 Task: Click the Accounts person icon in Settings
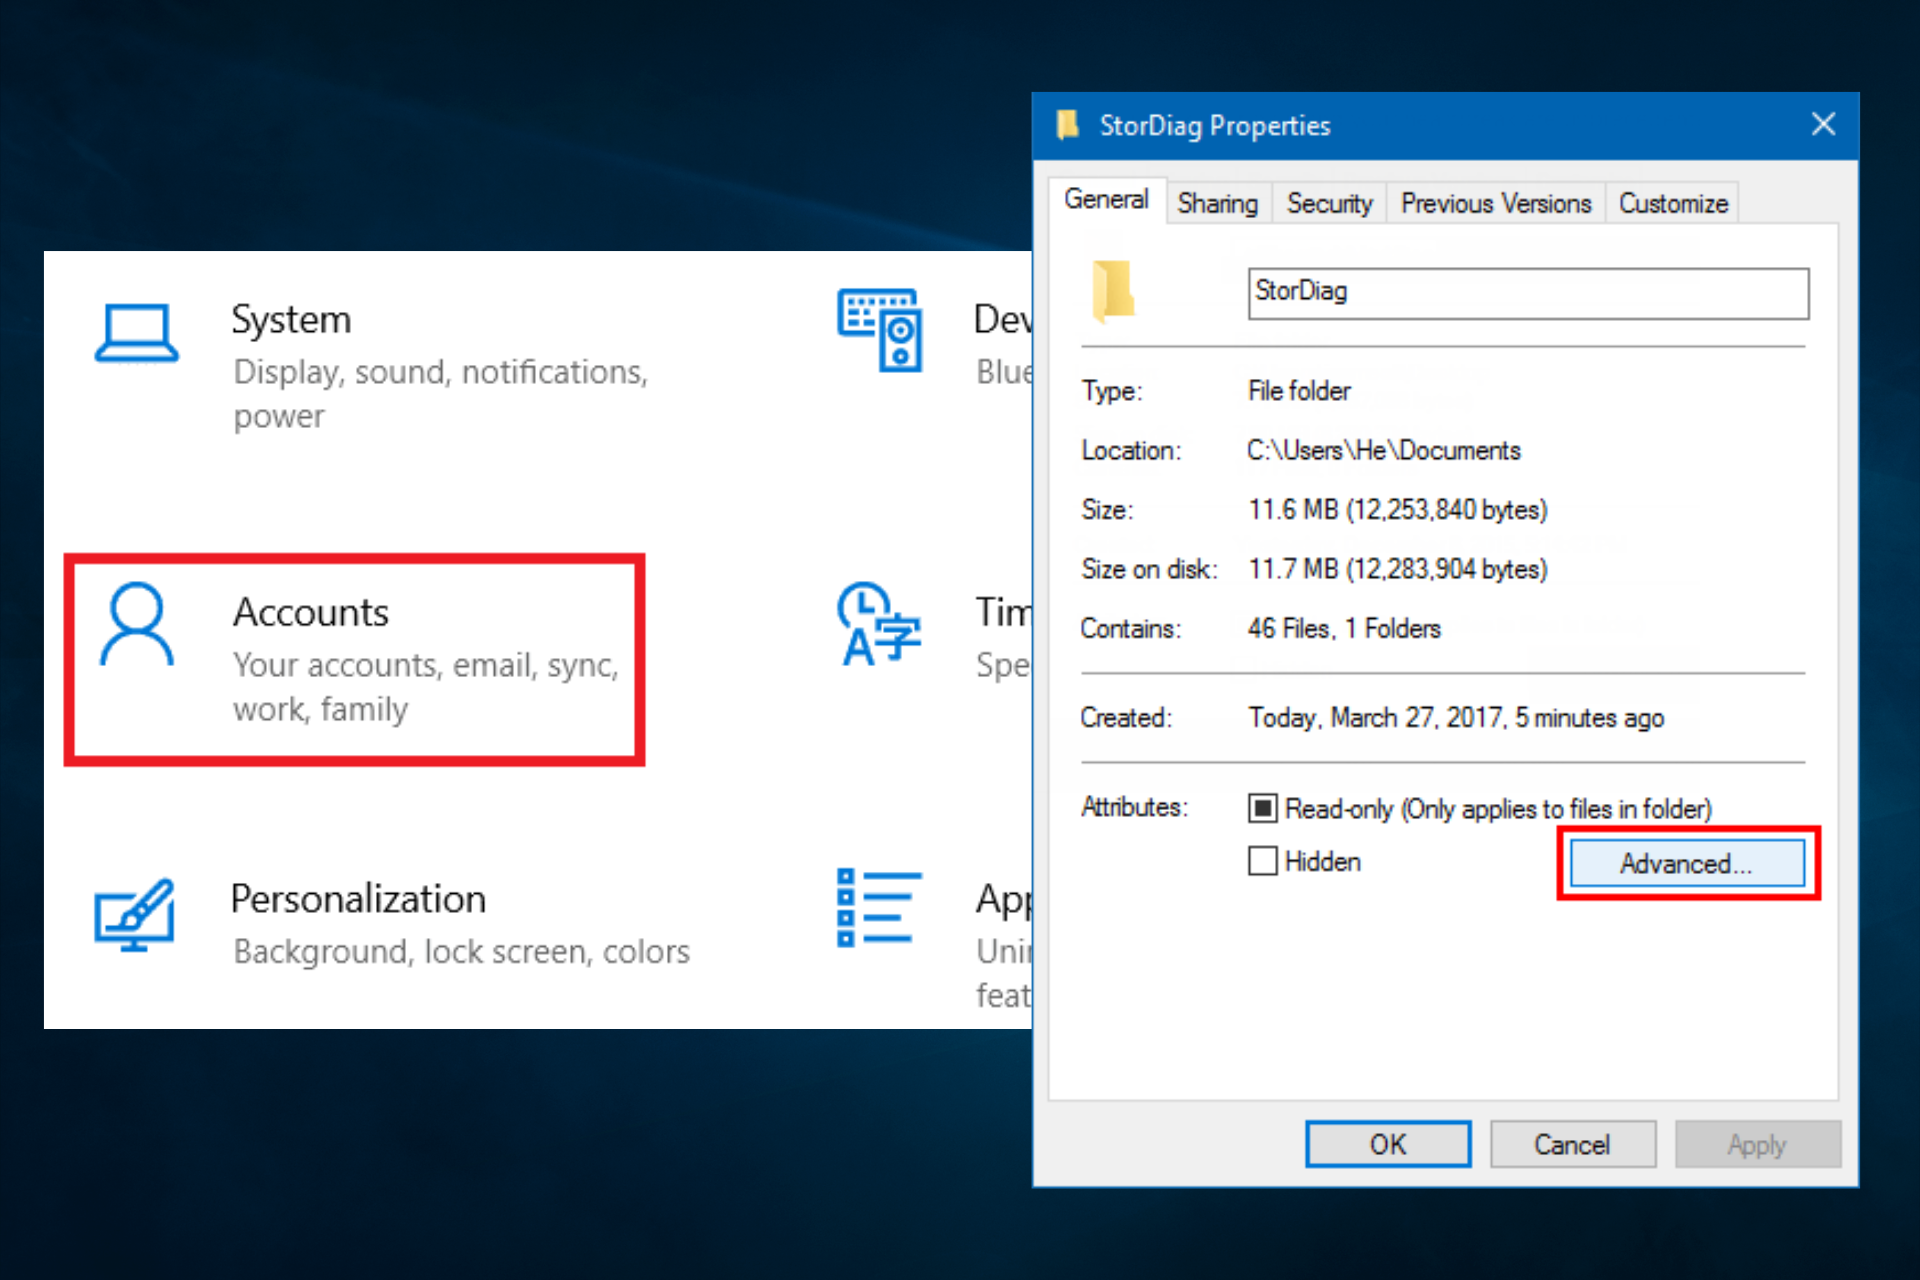(x=137, y=625)
